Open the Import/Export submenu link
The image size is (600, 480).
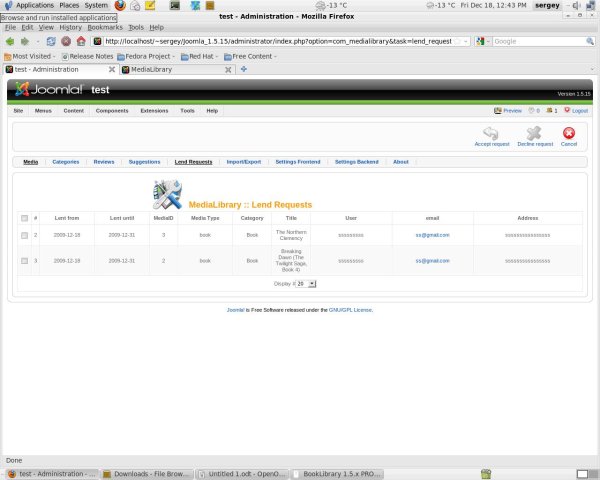tap(244, 162)
